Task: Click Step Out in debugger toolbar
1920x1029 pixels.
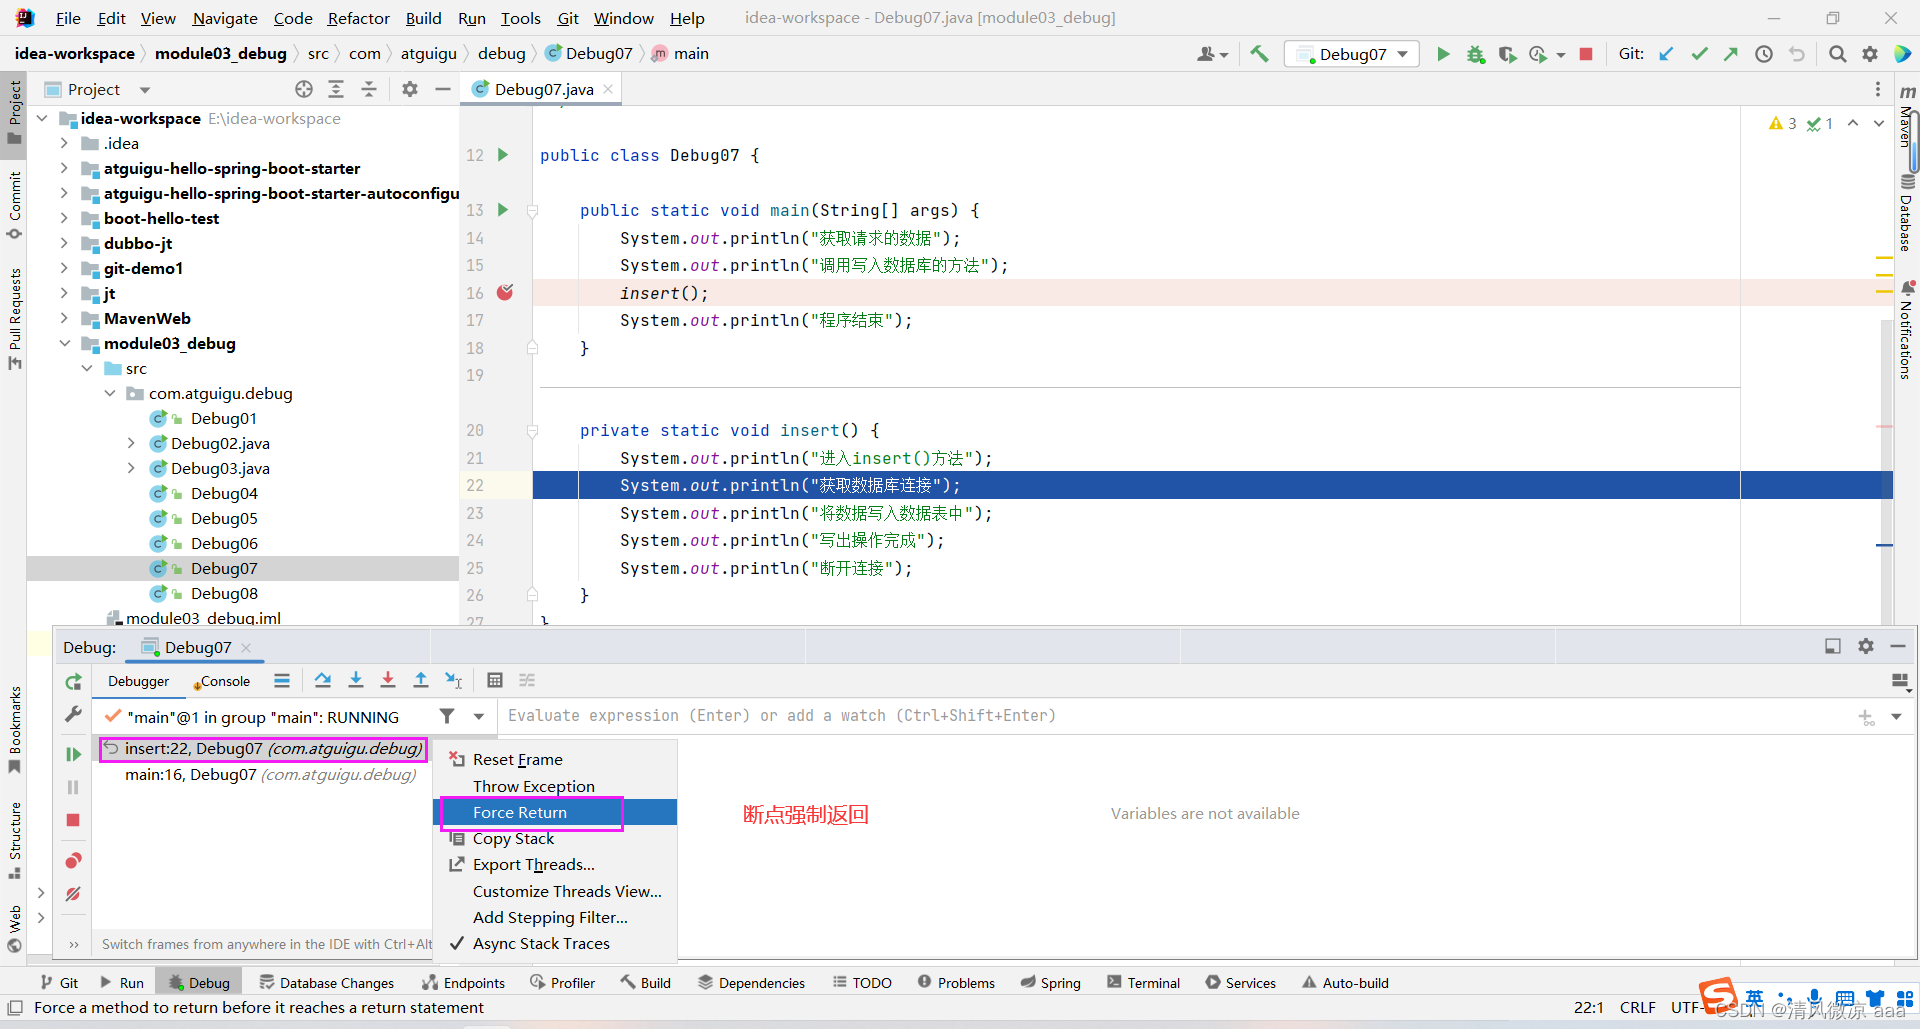Action: 421,680
